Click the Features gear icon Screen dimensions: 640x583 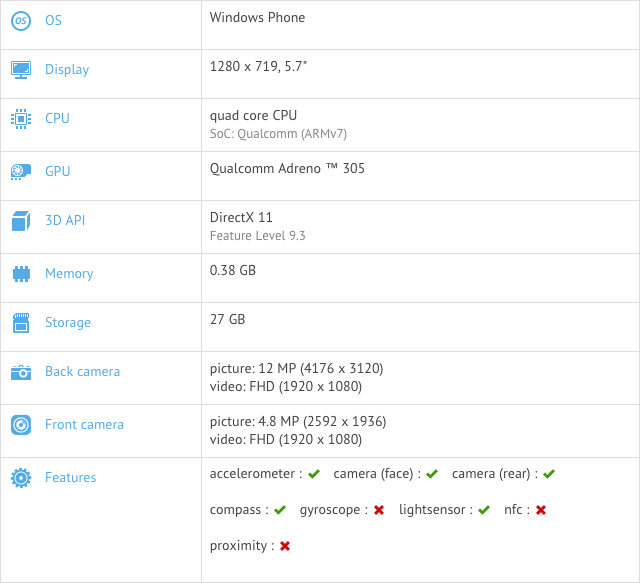point(21,478)
